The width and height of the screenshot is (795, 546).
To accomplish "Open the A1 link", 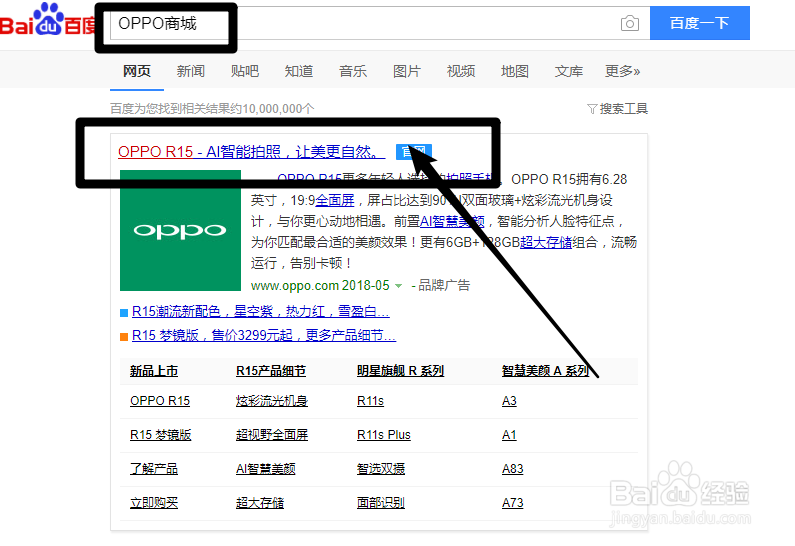I will pyautogui.click(x=509, y=435).
